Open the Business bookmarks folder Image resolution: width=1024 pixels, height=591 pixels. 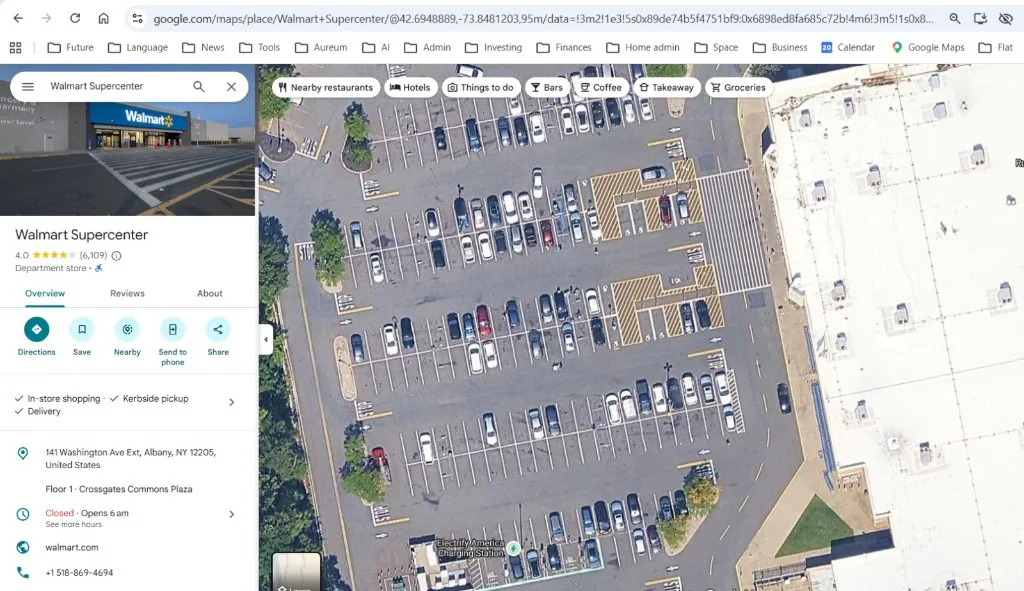tap(780, 47)
